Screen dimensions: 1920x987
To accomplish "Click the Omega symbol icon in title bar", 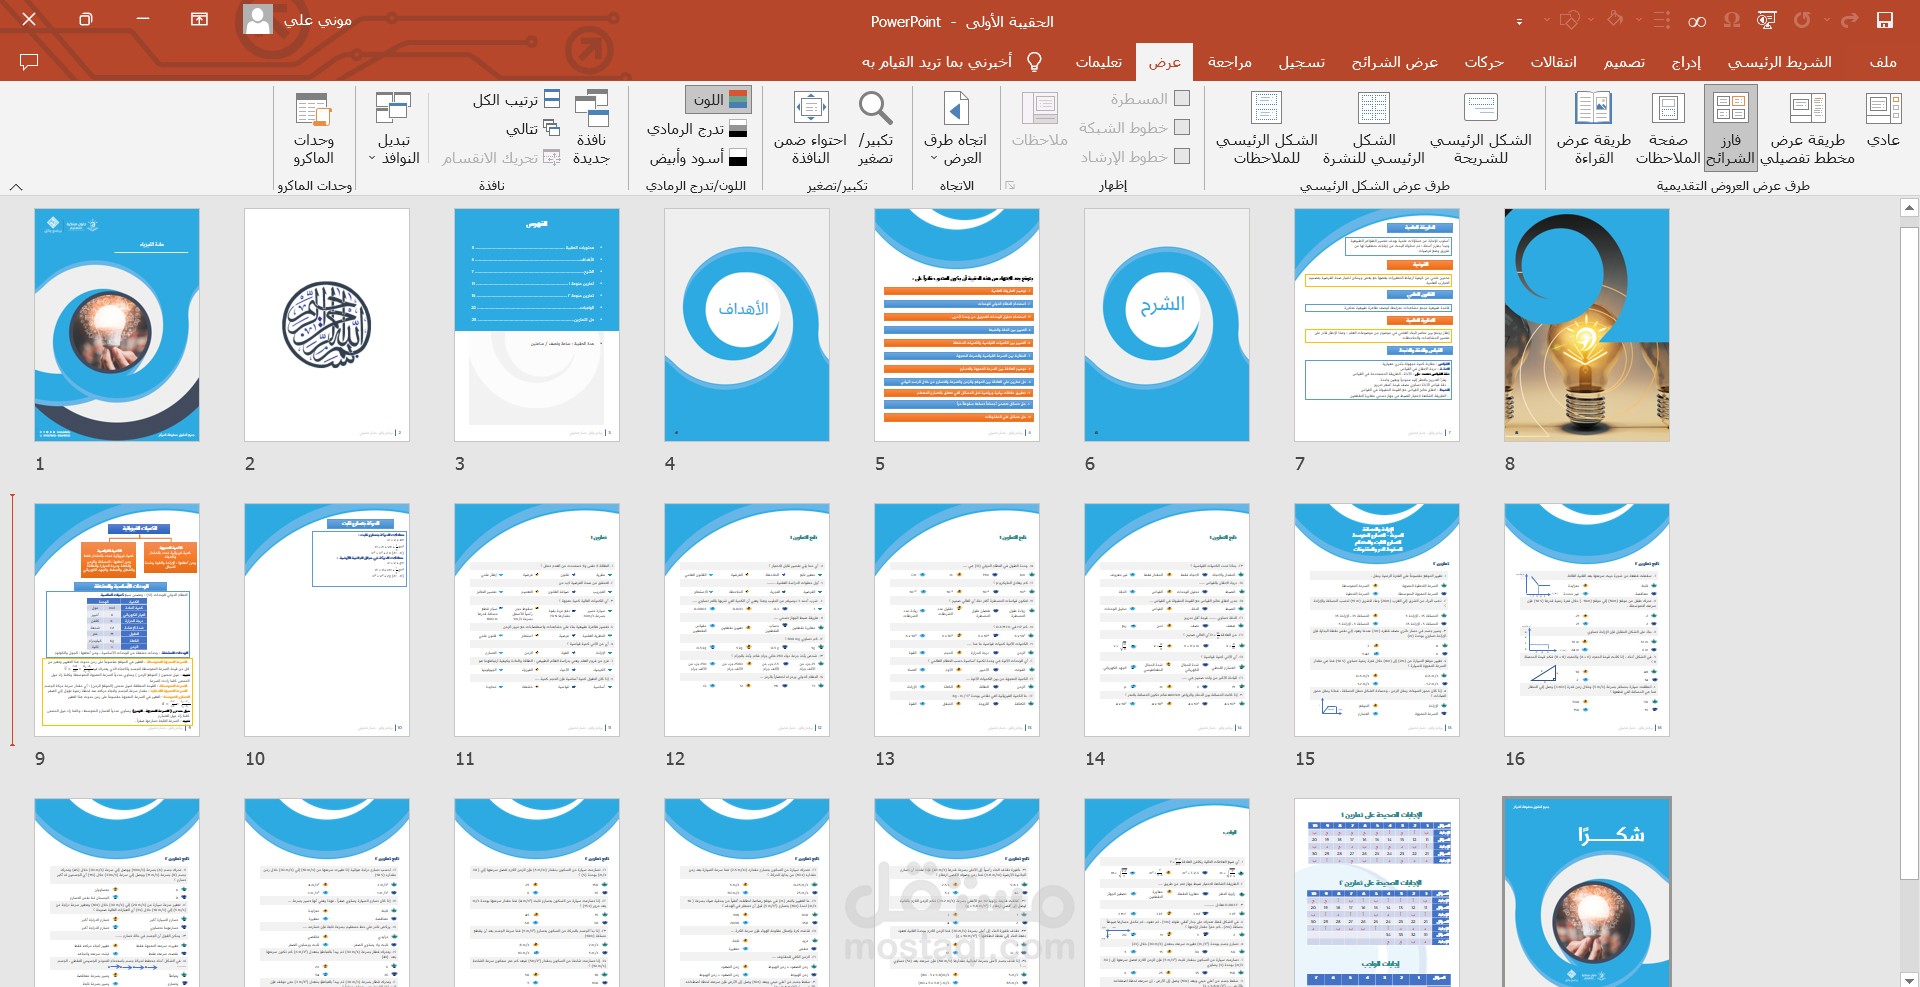I will 1732,20.
